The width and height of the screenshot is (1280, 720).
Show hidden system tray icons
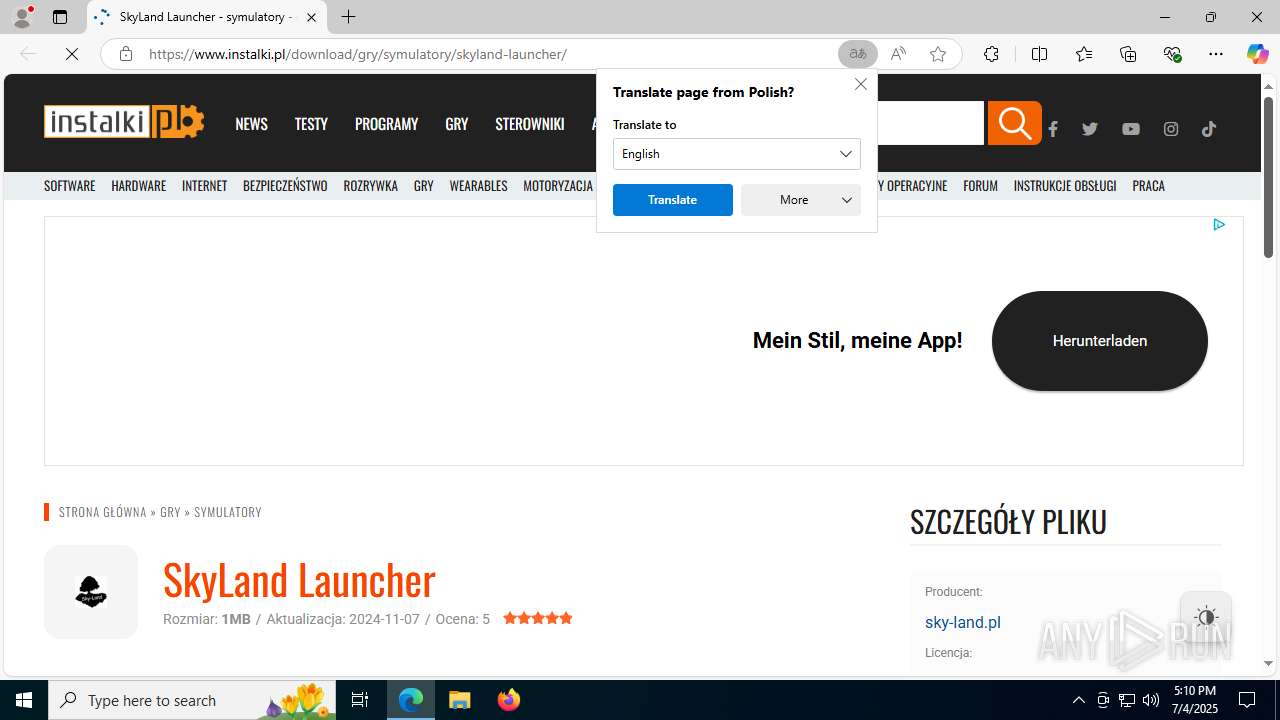tap(1078, 700)
